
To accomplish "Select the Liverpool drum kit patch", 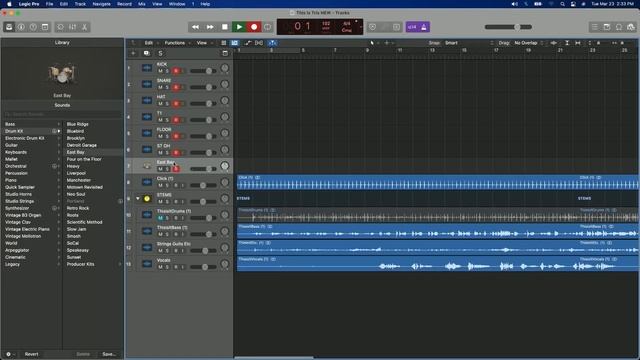I will pyautogui.click(x=76, y=173).
